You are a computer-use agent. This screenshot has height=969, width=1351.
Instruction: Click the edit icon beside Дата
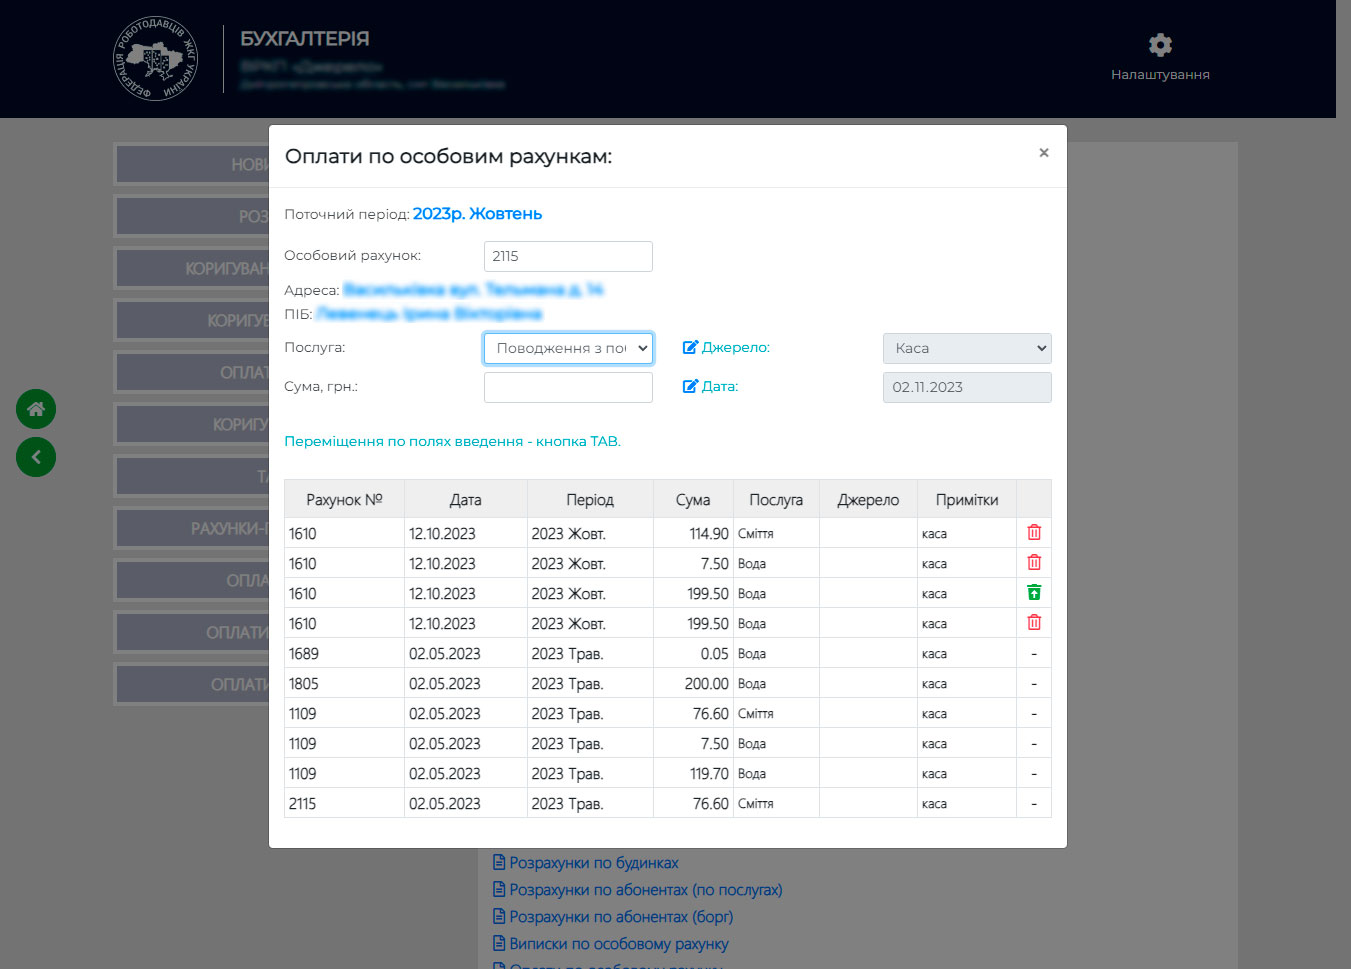[x=690, y=387]
